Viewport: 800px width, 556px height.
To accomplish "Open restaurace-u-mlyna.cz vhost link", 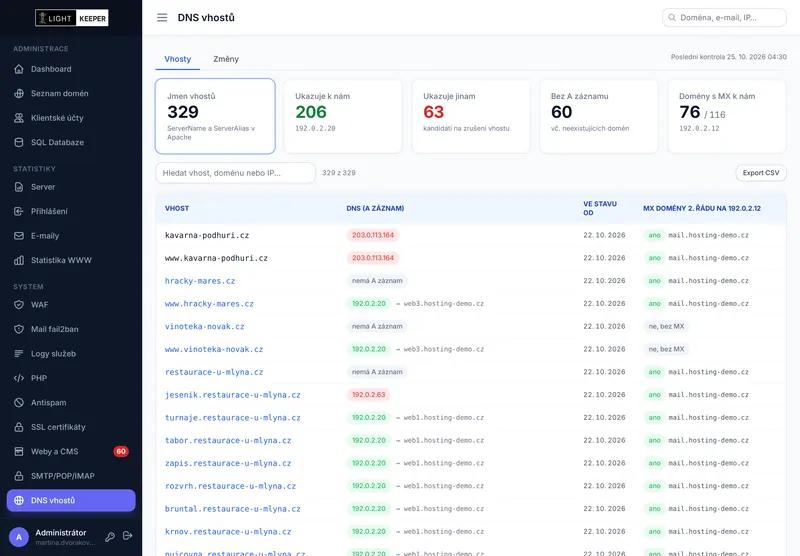I will pos(214,372).
